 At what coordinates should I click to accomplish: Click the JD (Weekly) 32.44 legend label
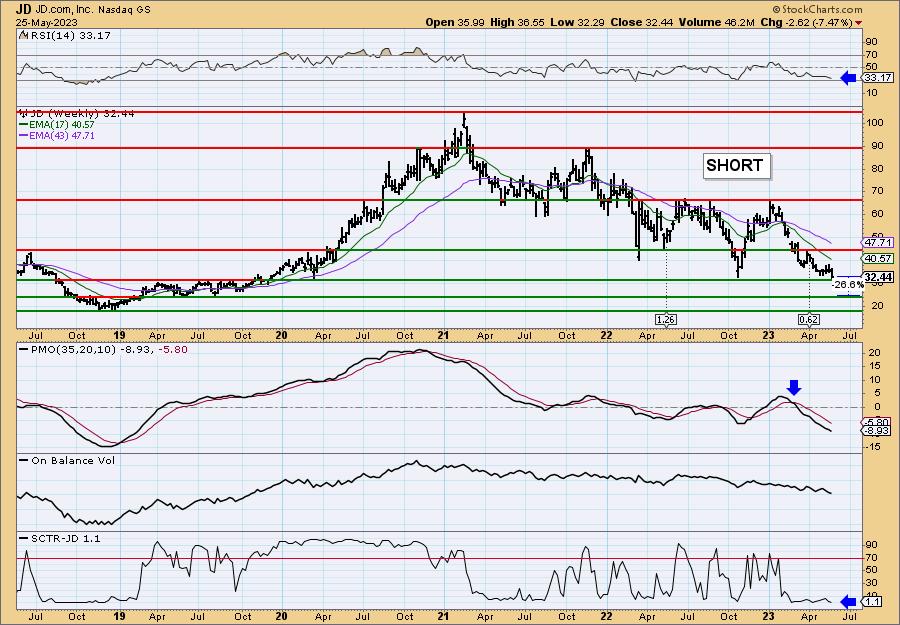click(81, 113)
